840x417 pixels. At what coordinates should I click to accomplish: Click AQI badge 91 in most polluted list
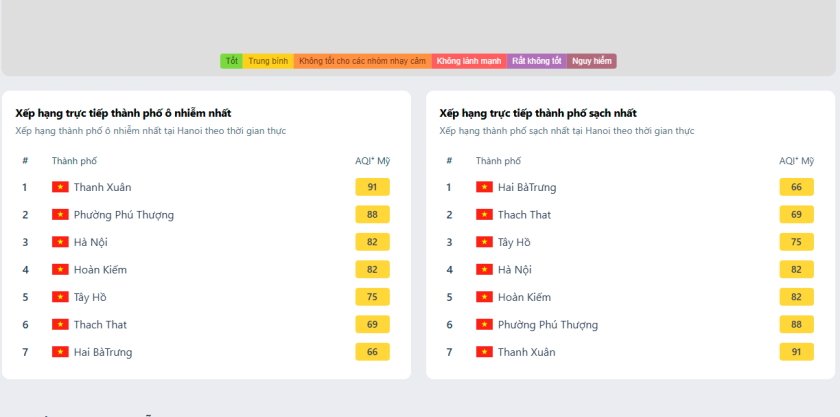click(x=372, y=187)
